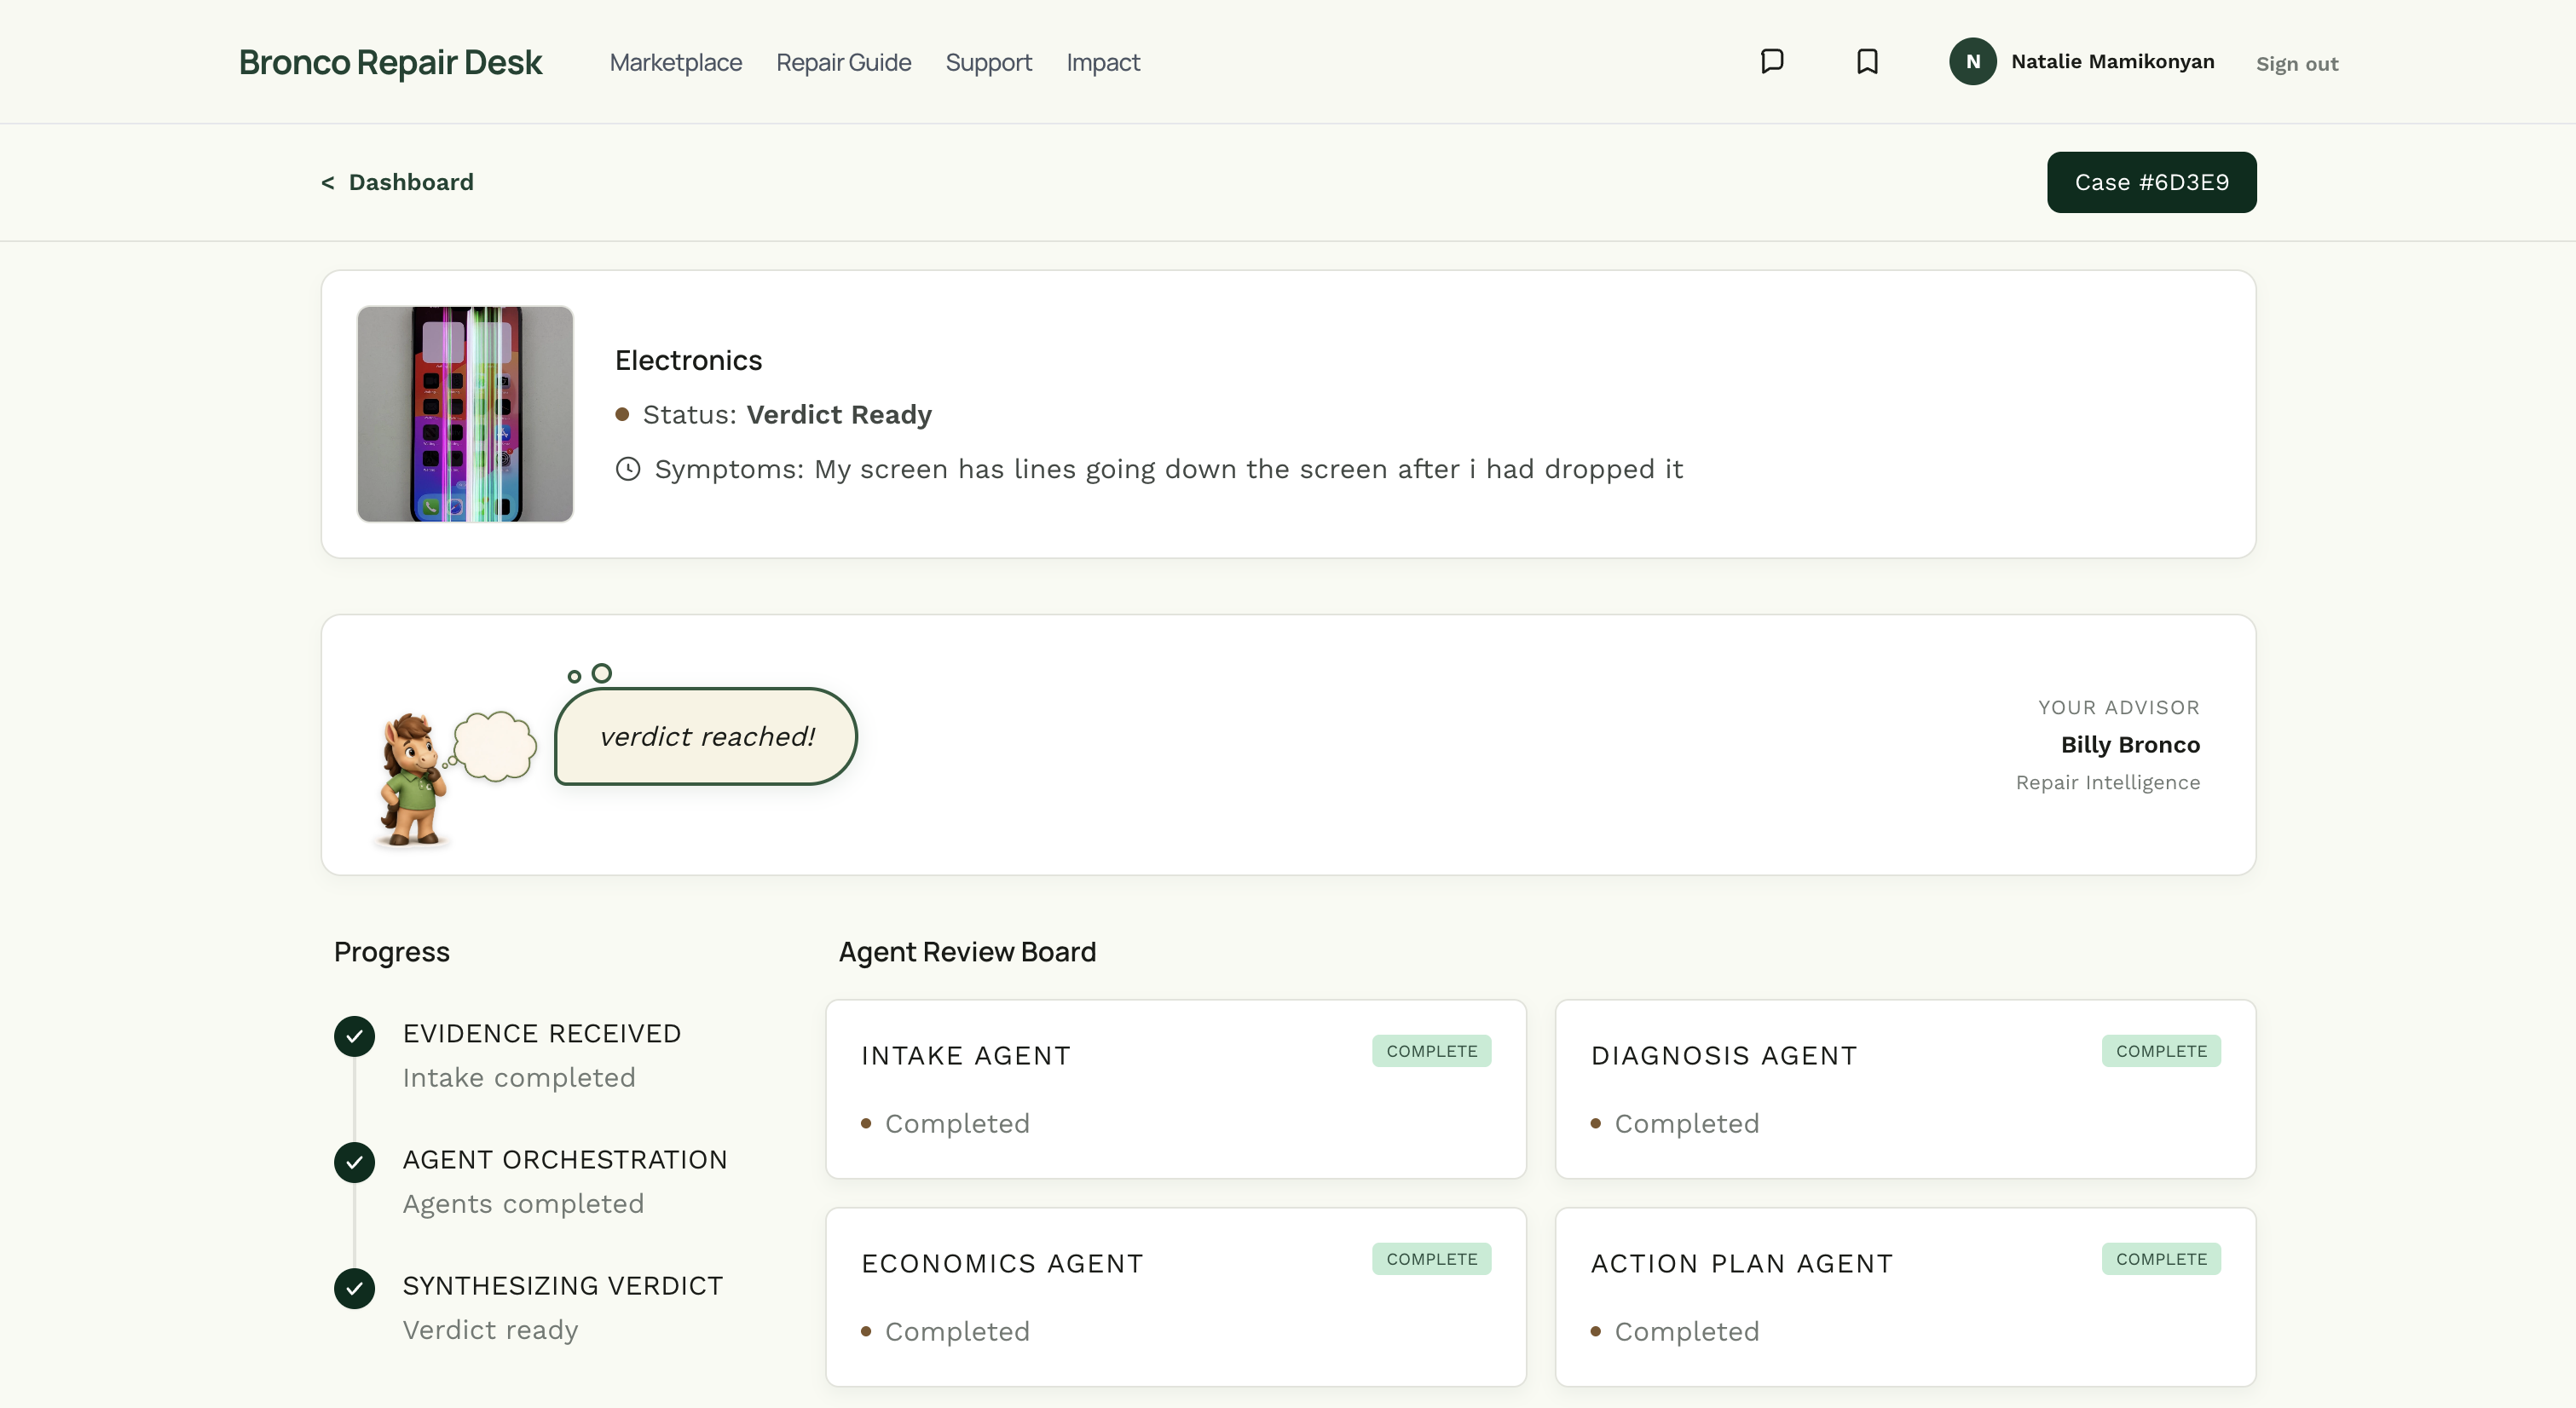
Task: Open the broken phone screen thumbnail
Action: (465, 413)
